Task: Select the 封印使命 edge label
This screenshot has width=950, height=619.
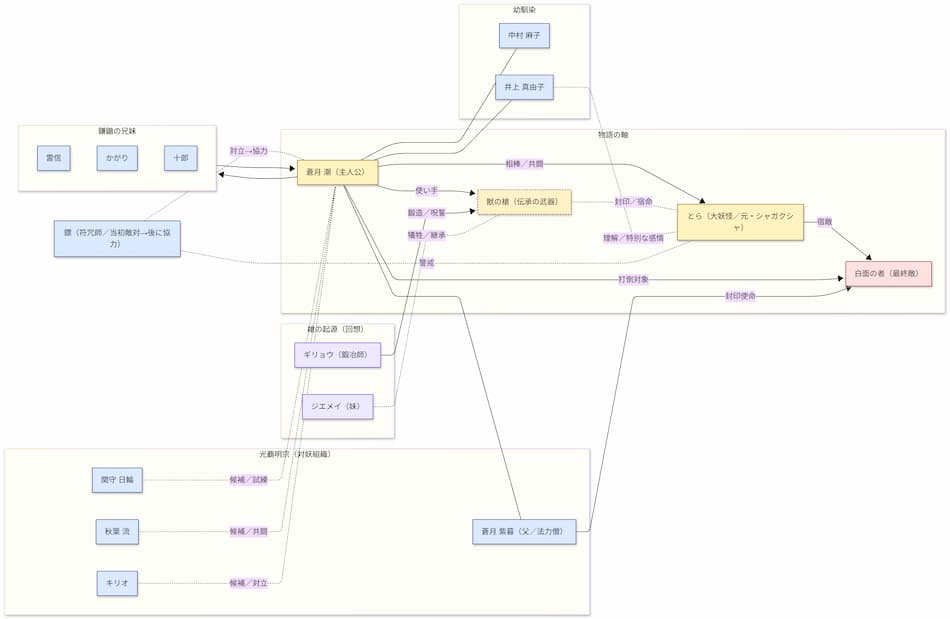Action: [740, 296]
